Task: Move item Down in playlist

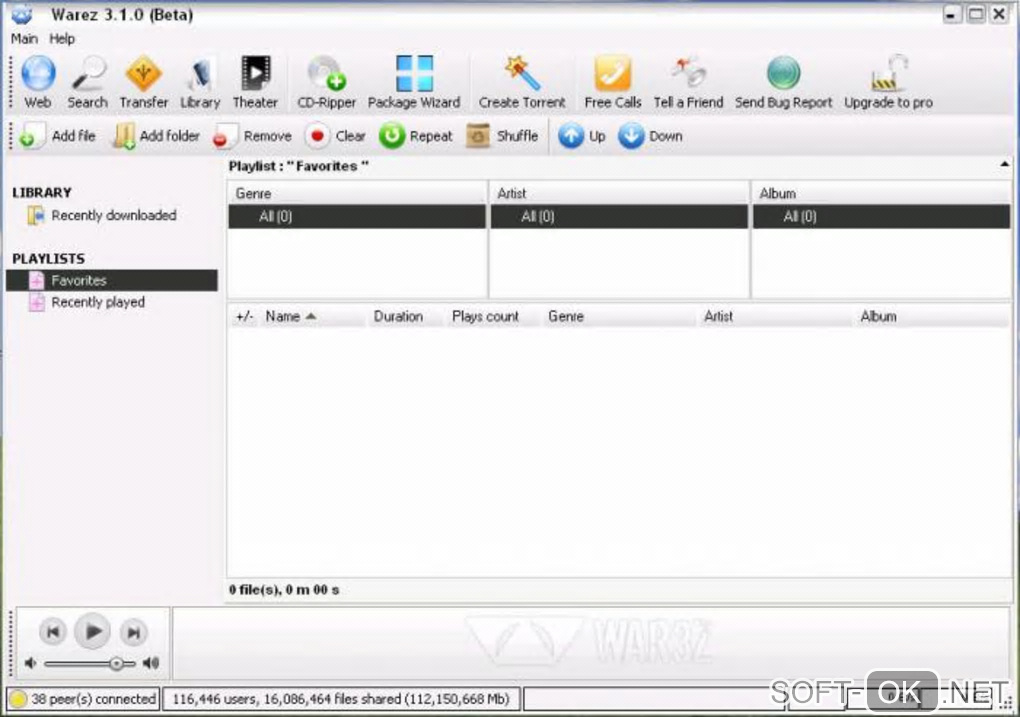Action: (650, 136)
